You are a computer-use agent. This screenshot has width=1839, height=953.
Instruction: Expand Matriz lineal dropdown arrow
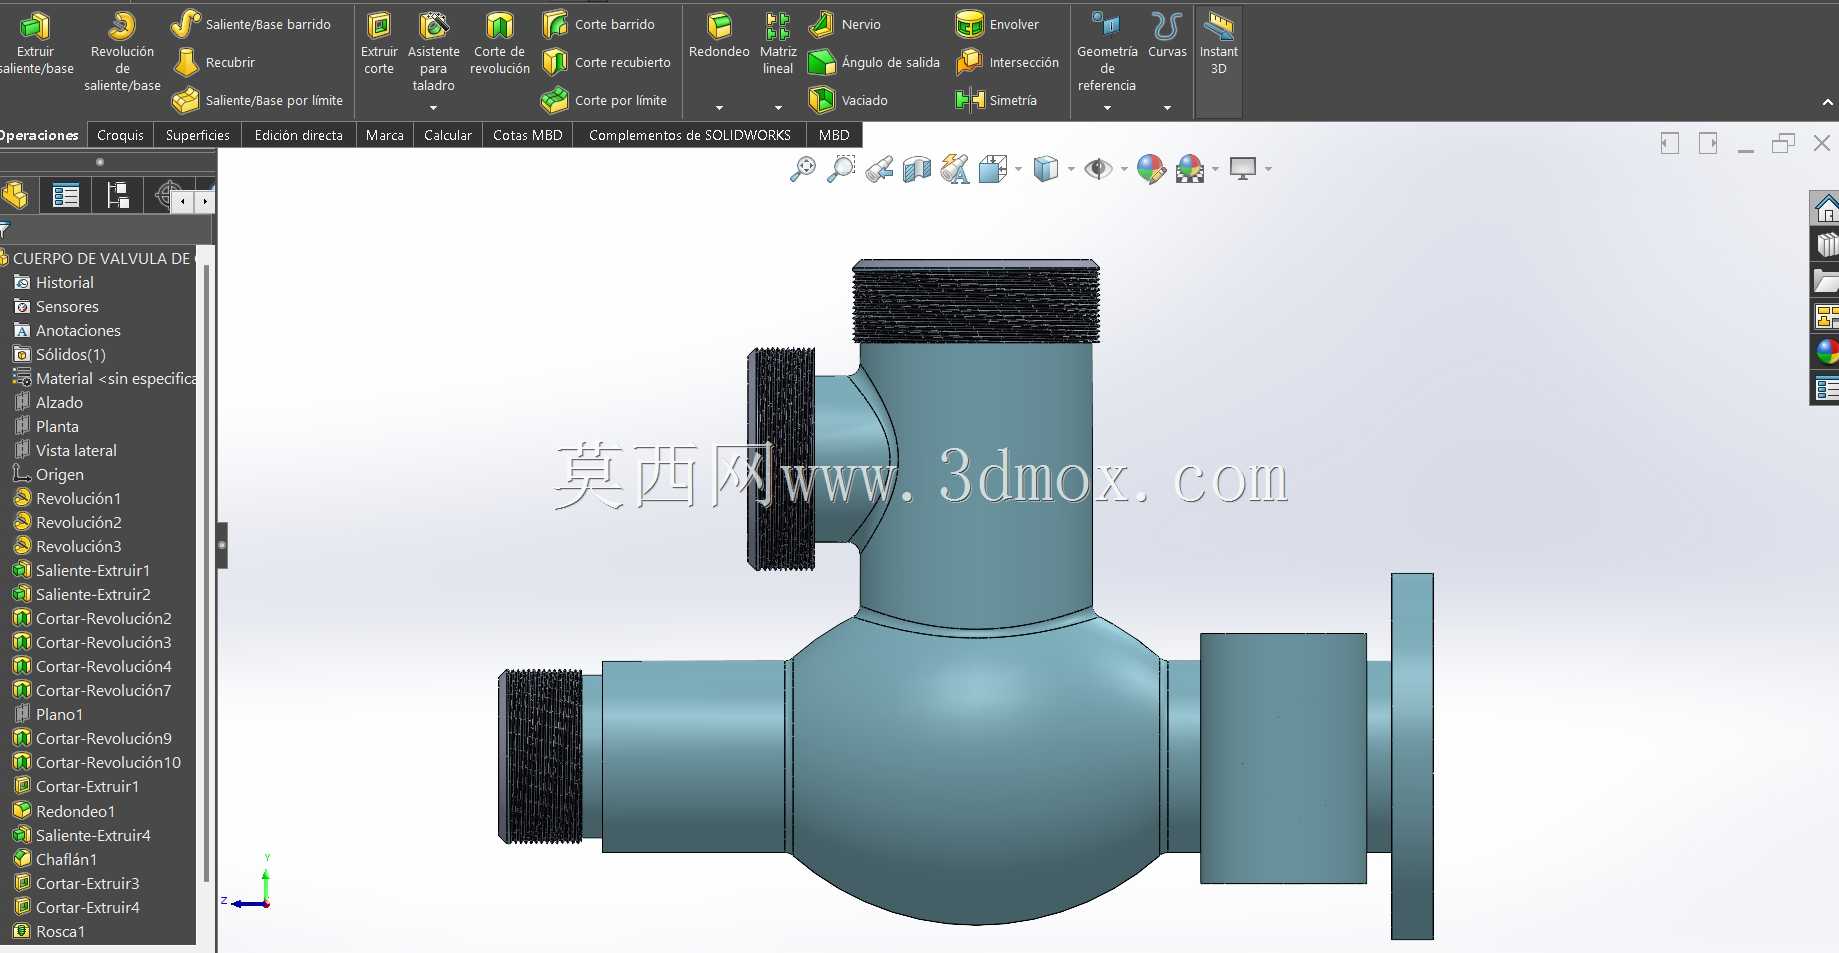pyautogui.click(x=778, y=108)
